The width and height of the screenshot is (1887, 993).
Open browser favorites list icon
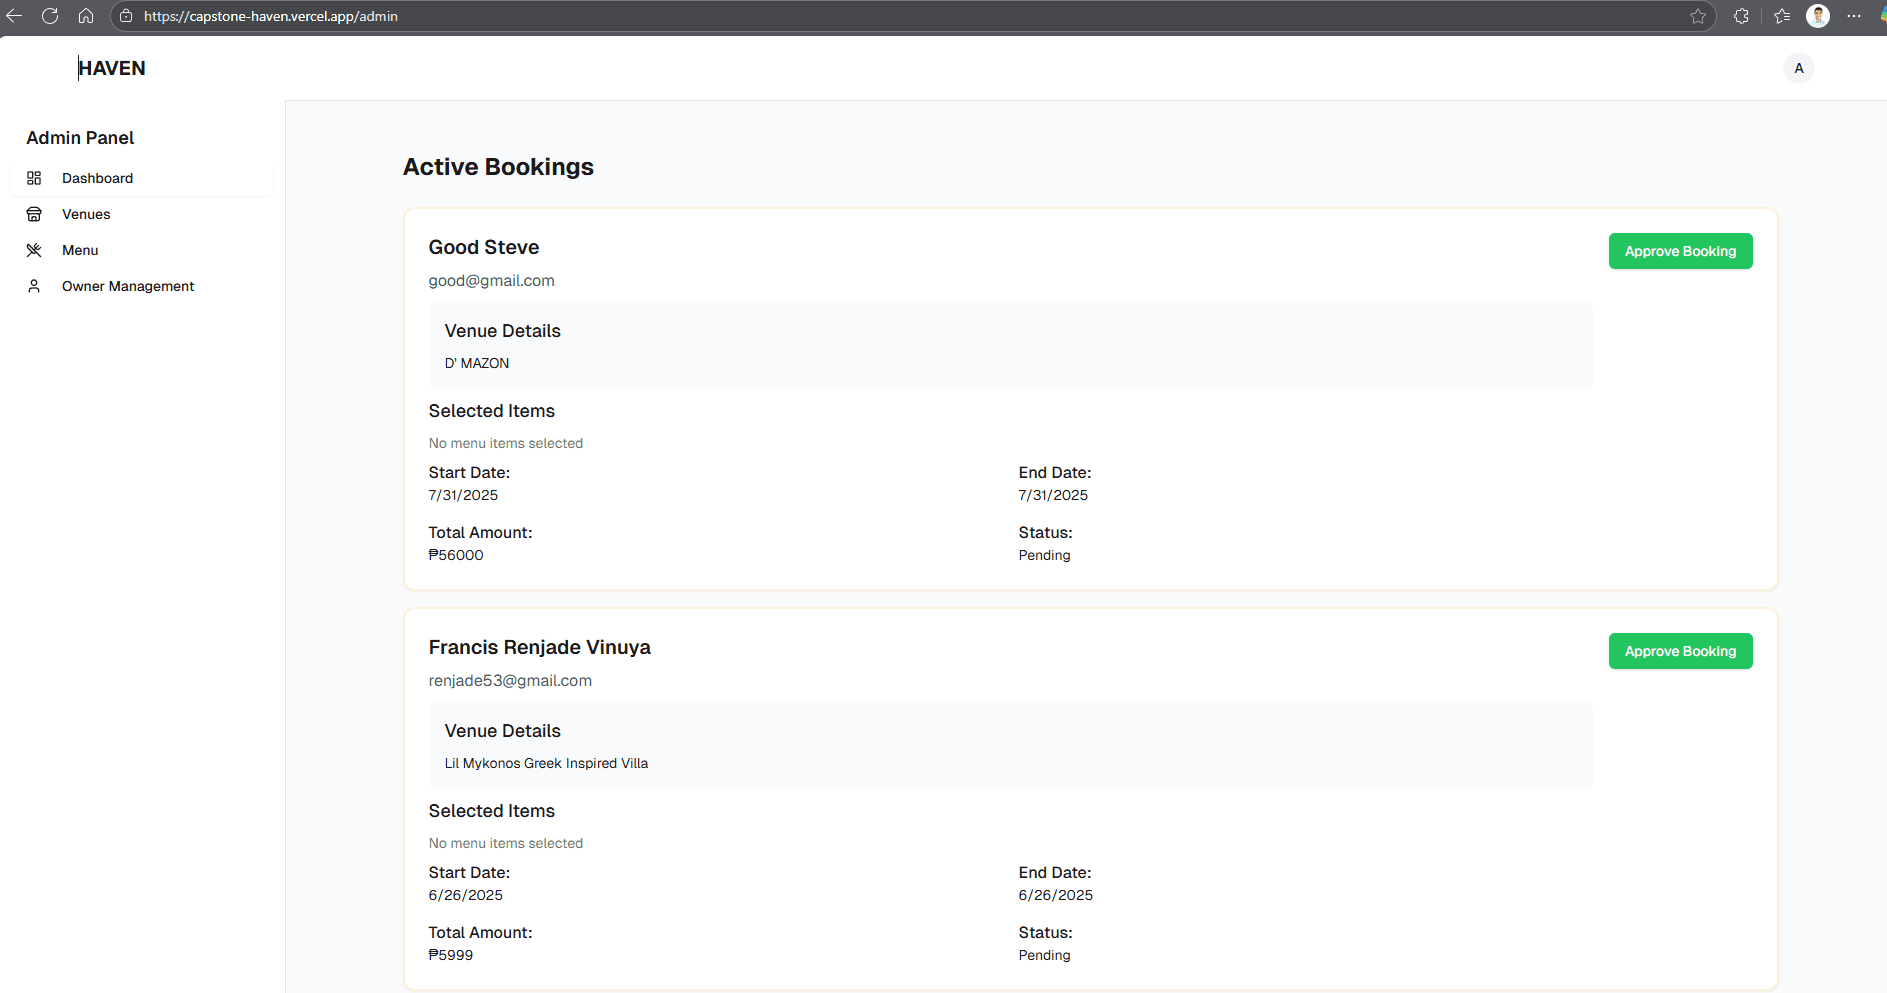[x=1782, y=16]
